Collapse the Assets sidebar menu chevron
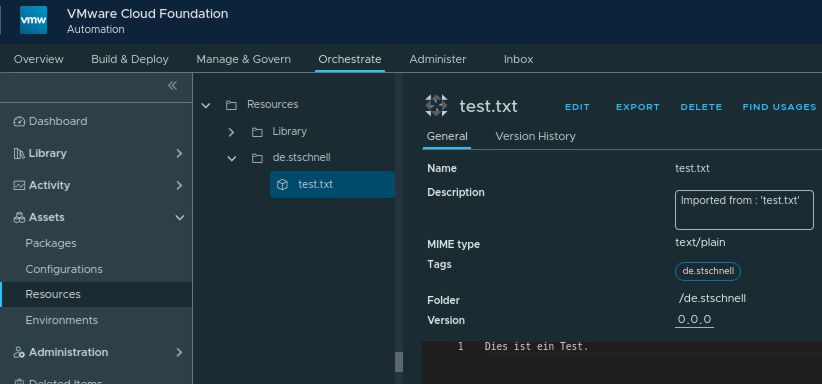822x384 pixels. [179, 217]
